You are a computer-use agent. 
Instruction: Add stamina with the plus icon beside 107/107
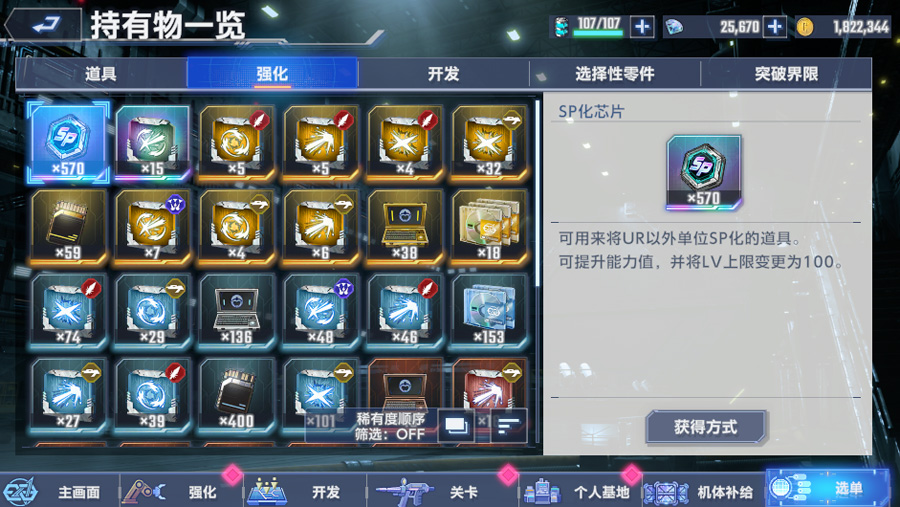642,26
